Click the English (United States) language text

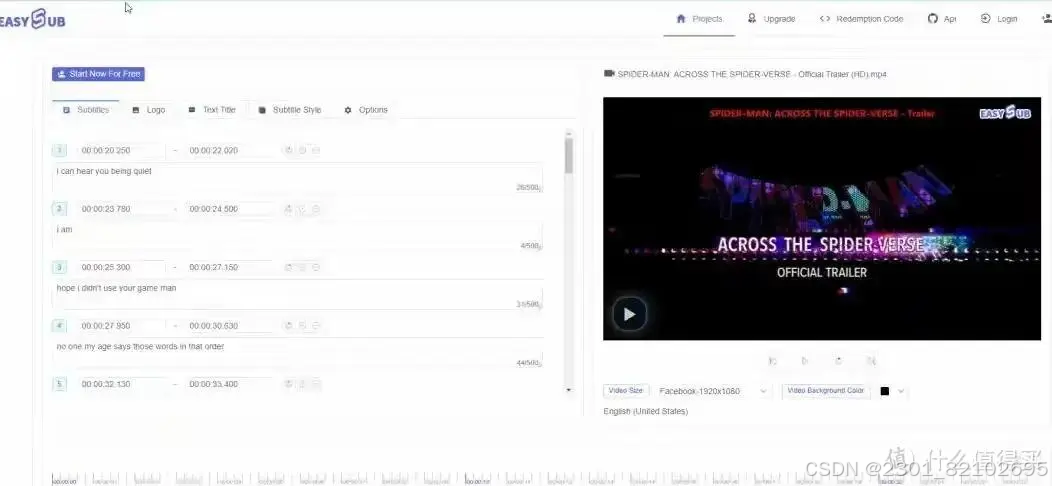point(645,411)
